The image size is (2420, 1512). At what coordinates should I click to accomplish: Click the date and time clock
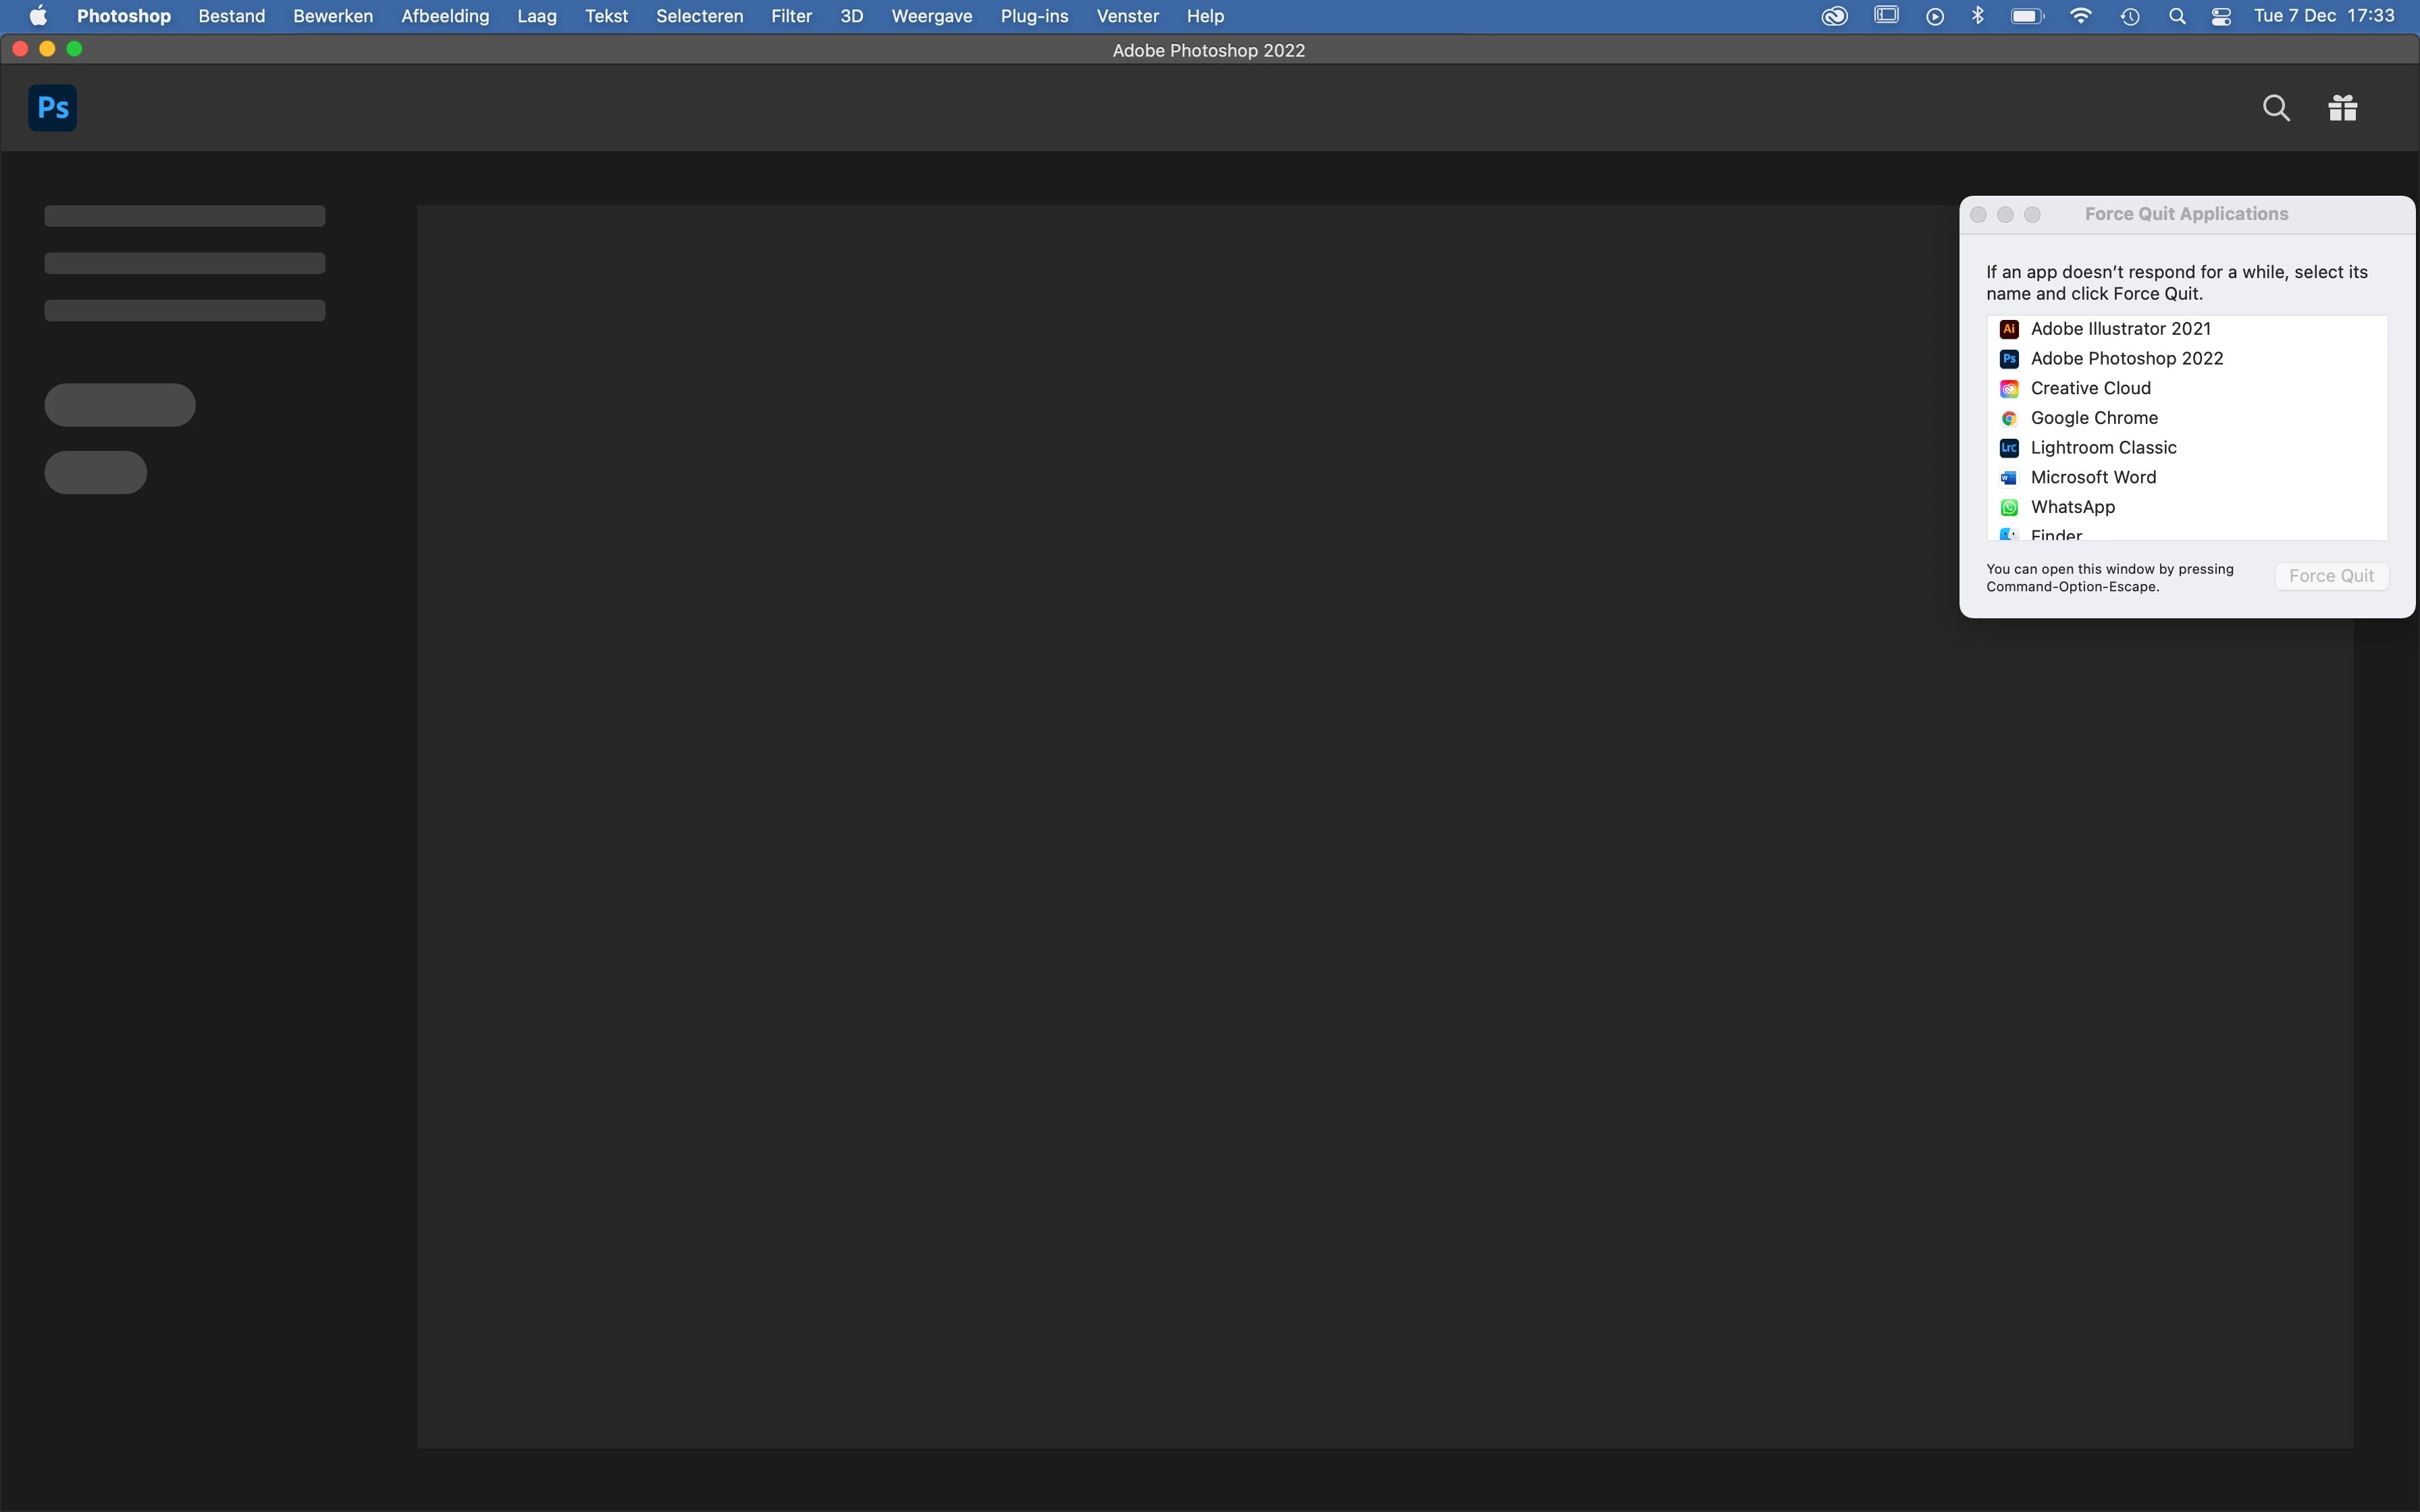[x=2324, y=16]
